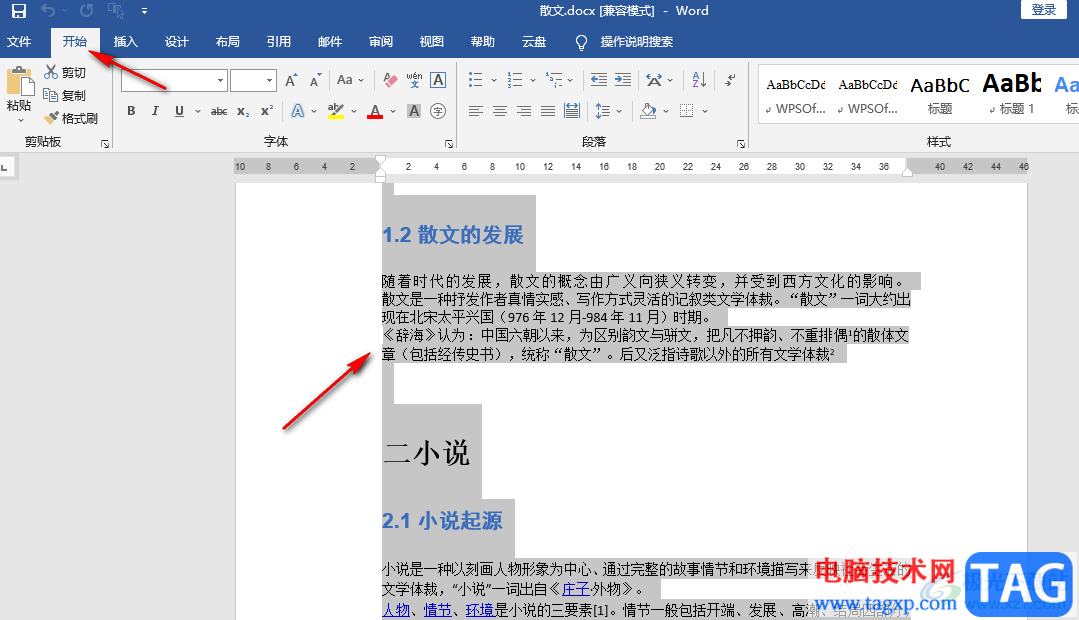Clear all formatting eraser icon
The height and width of the screenshot is (620, 1079).
click(390, 81)
